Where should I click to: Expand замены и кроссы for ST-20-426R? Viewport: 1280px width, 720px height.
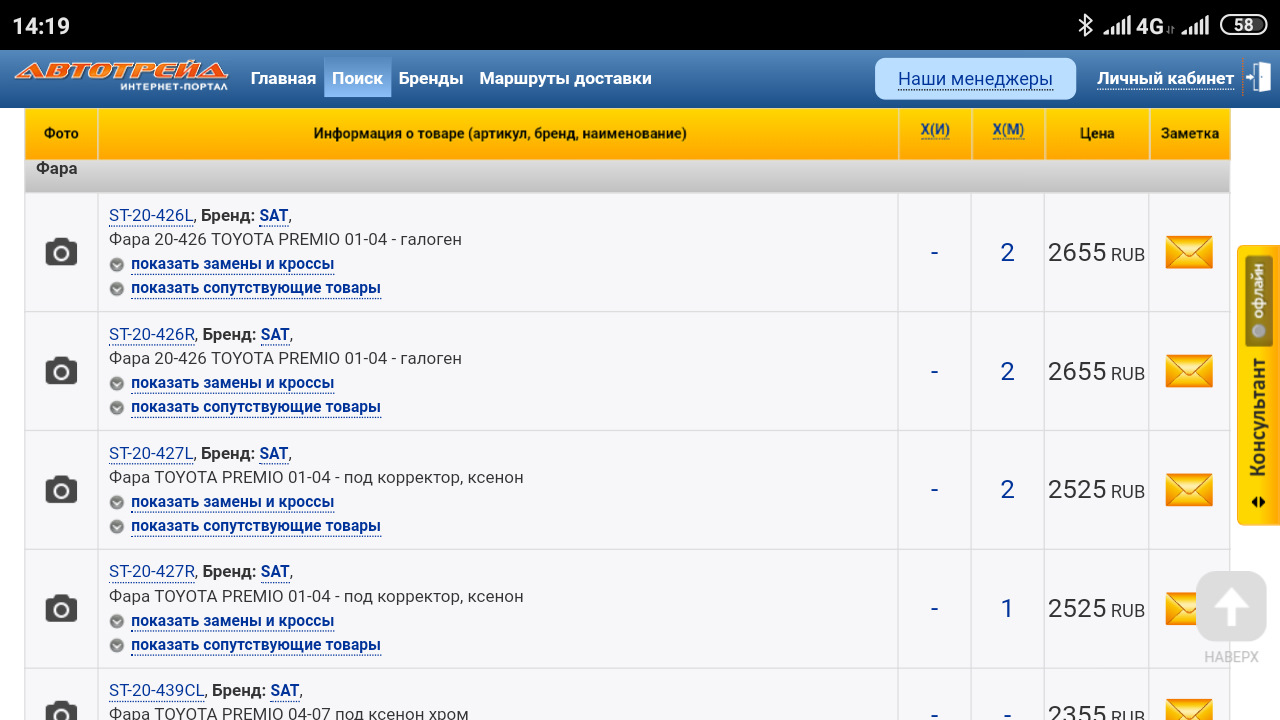232,383
